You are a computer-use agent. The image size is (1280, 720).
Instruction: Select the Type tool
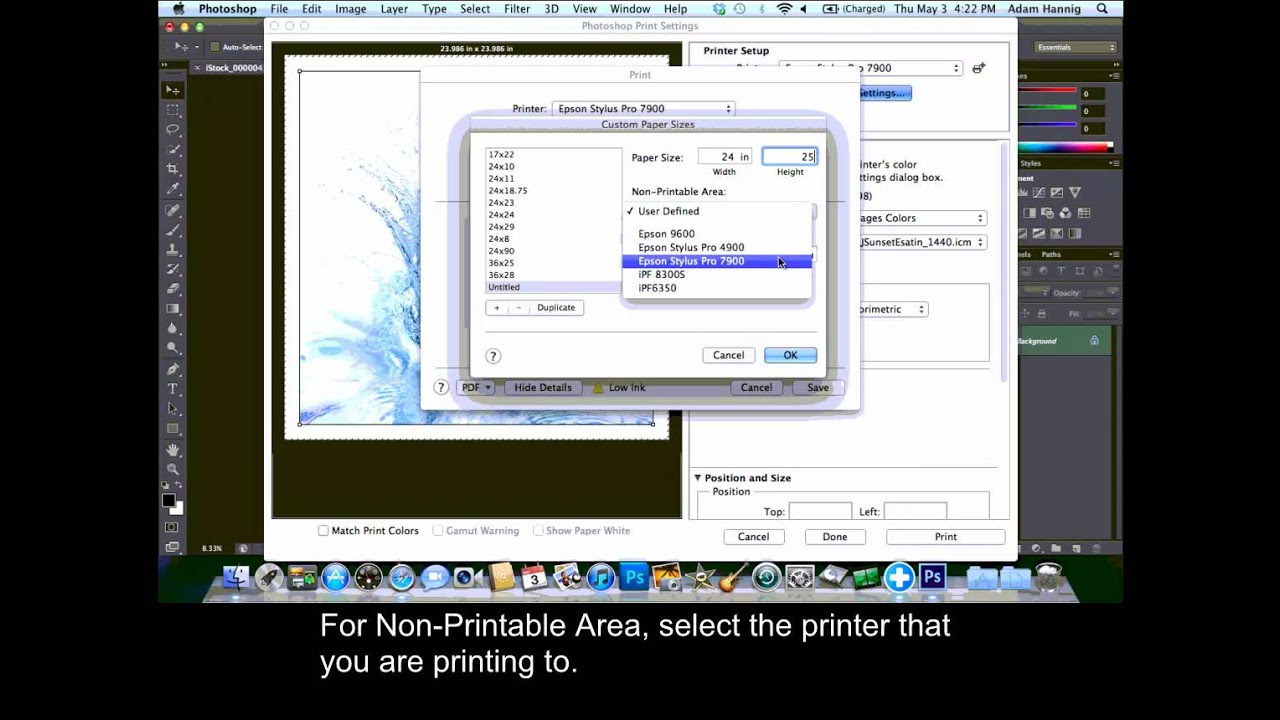(x=173, y=389)
